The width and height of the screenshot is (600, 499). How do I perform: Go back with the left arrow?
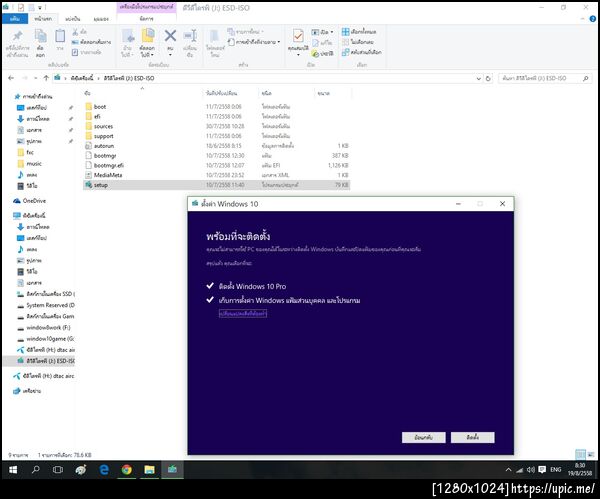tap(11, 78)
